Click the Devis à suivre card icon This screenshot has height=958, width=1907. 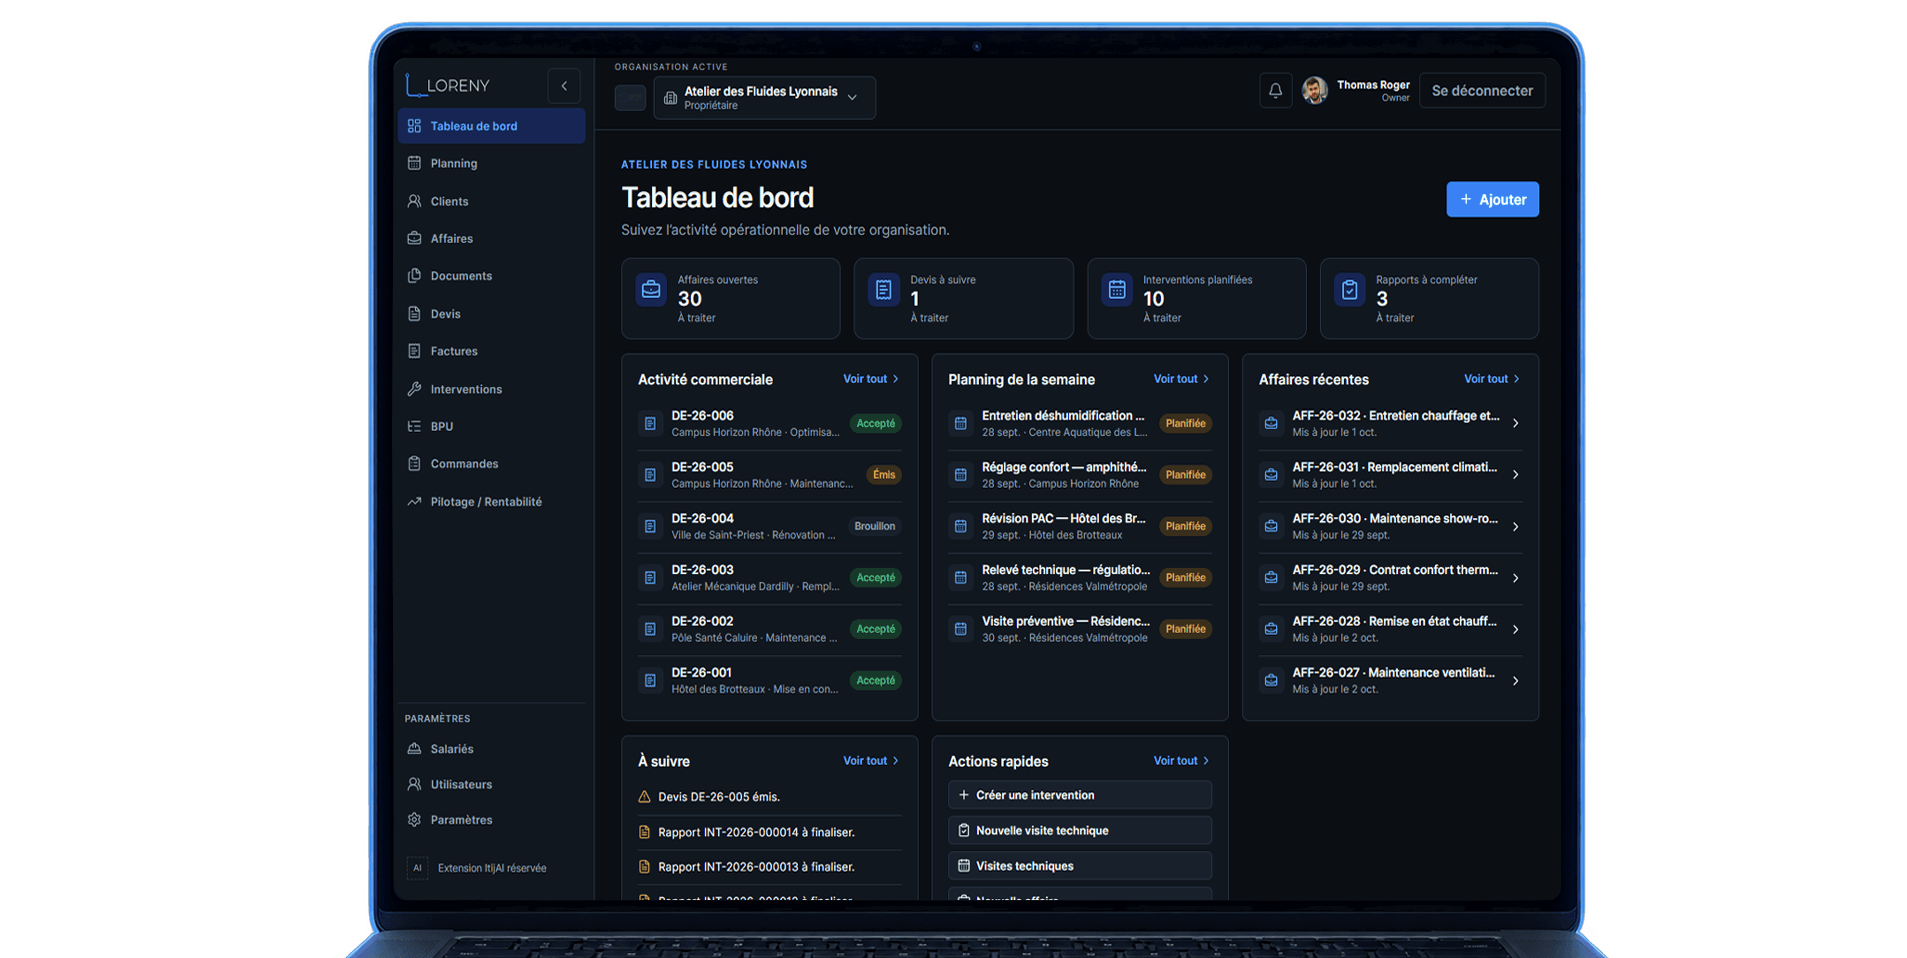click(x=884, y=290)
